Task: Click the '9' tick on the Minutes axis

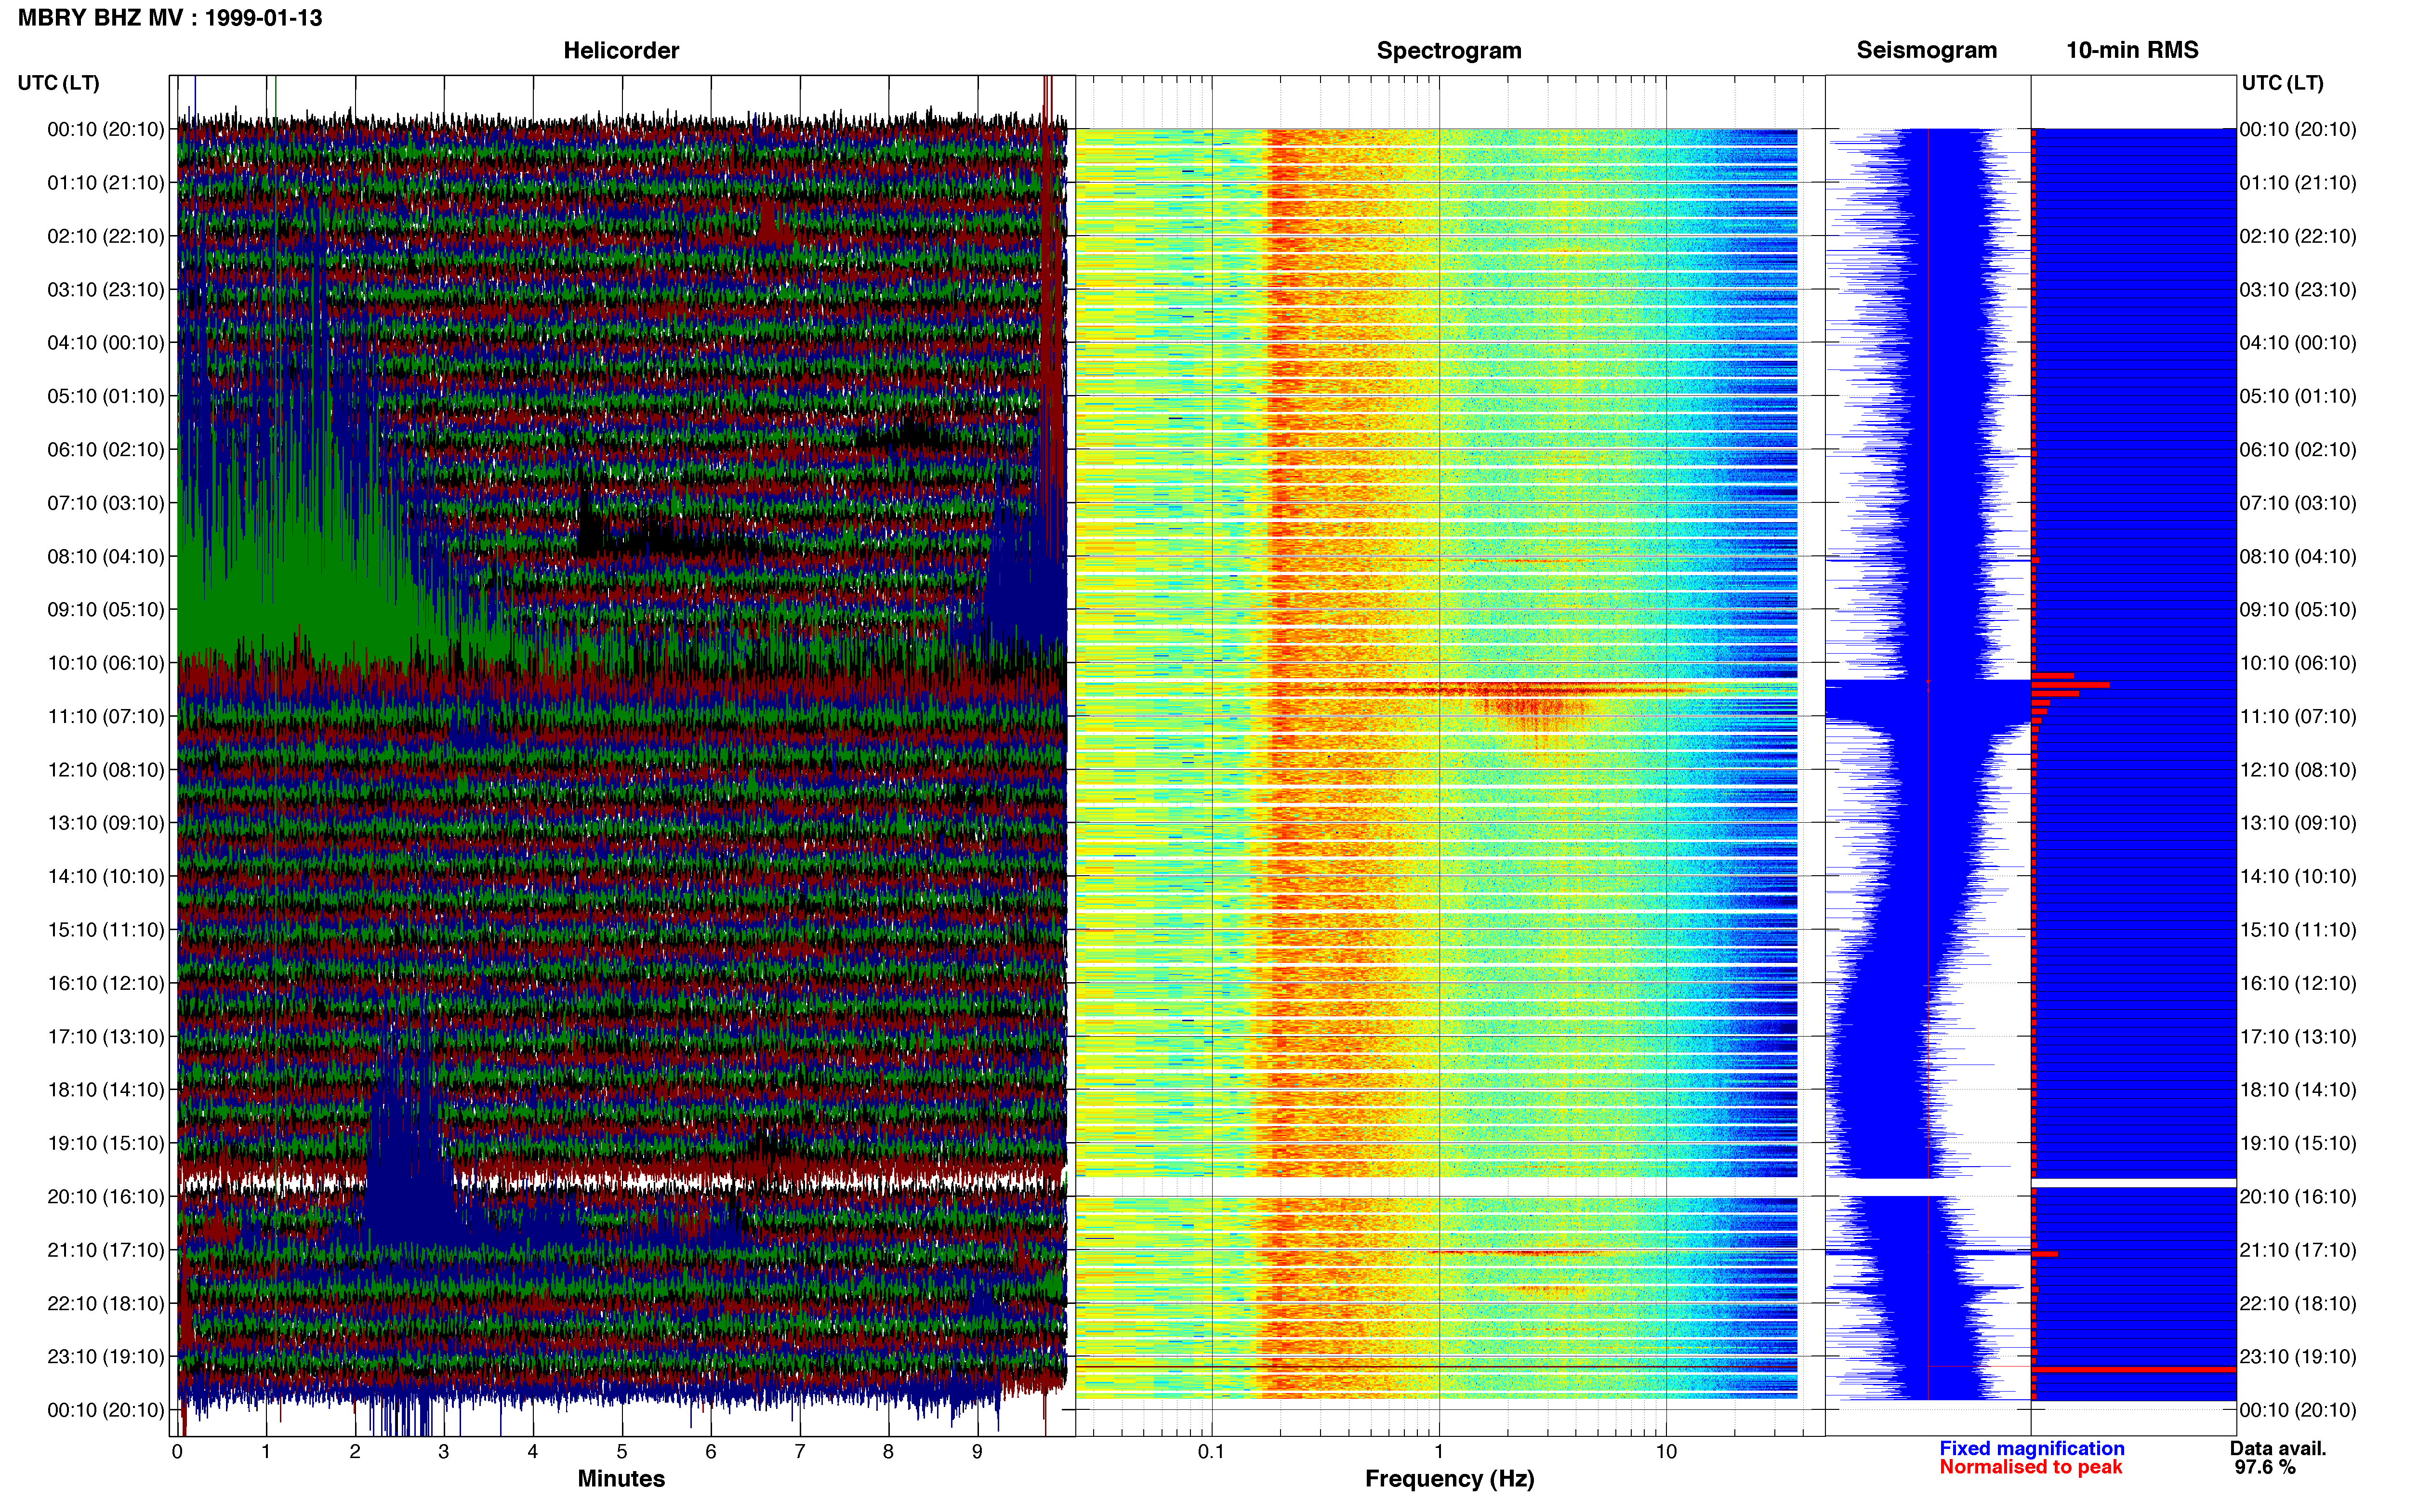Action: coord(977,1451)
